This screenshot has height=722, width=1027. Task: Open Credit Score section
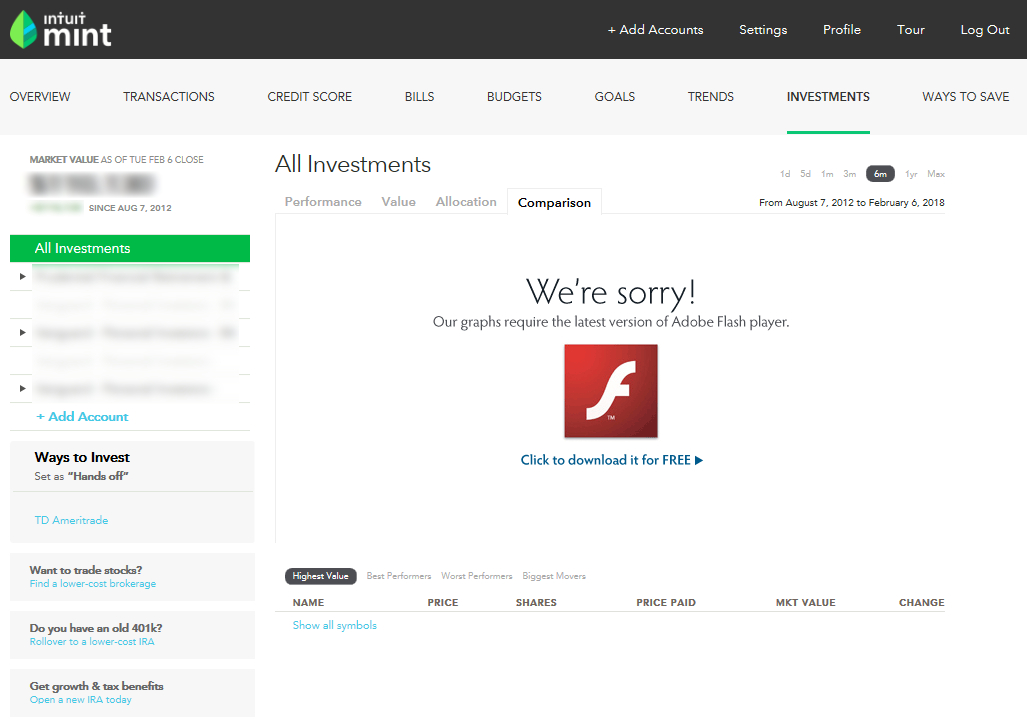click(310, 96)
